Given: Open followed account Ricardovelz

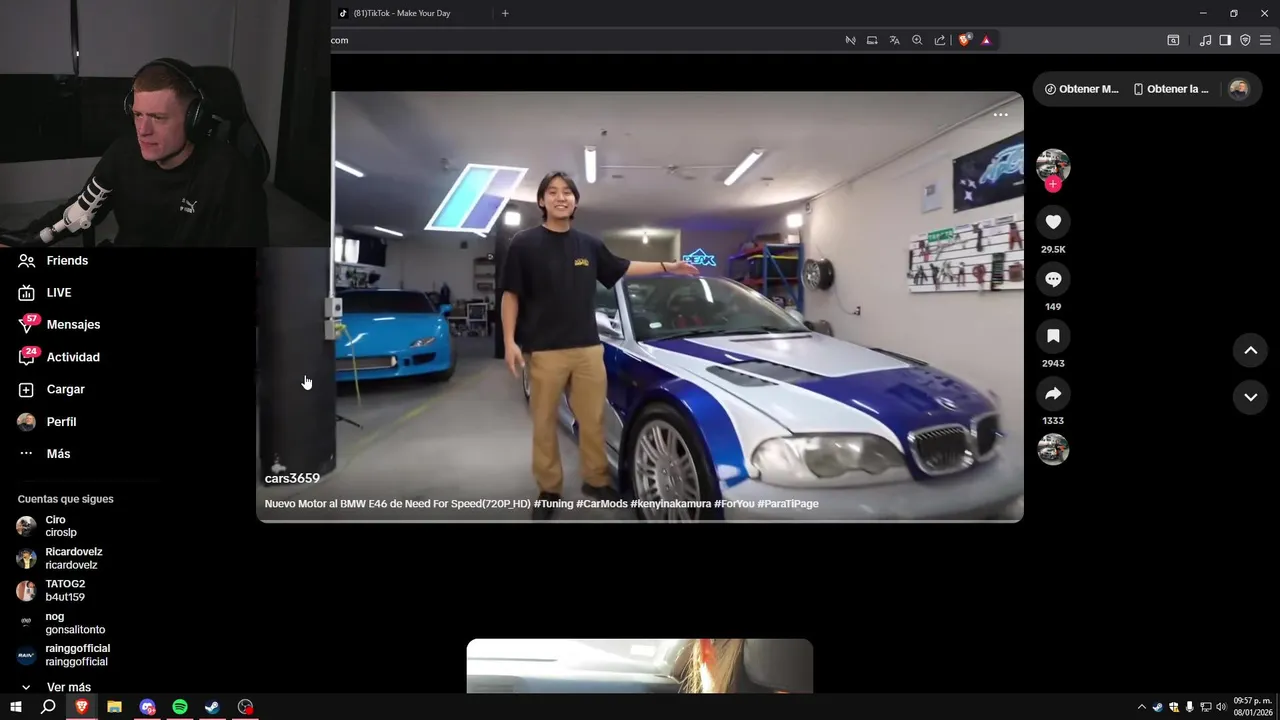Looking at the screenshot, I should pos(60,558).
